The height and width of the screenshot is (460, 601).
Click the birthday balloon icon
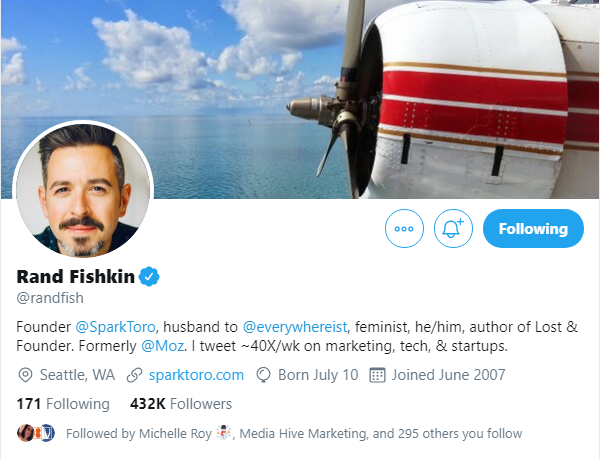pyautogui.click(x=264, y=375)
